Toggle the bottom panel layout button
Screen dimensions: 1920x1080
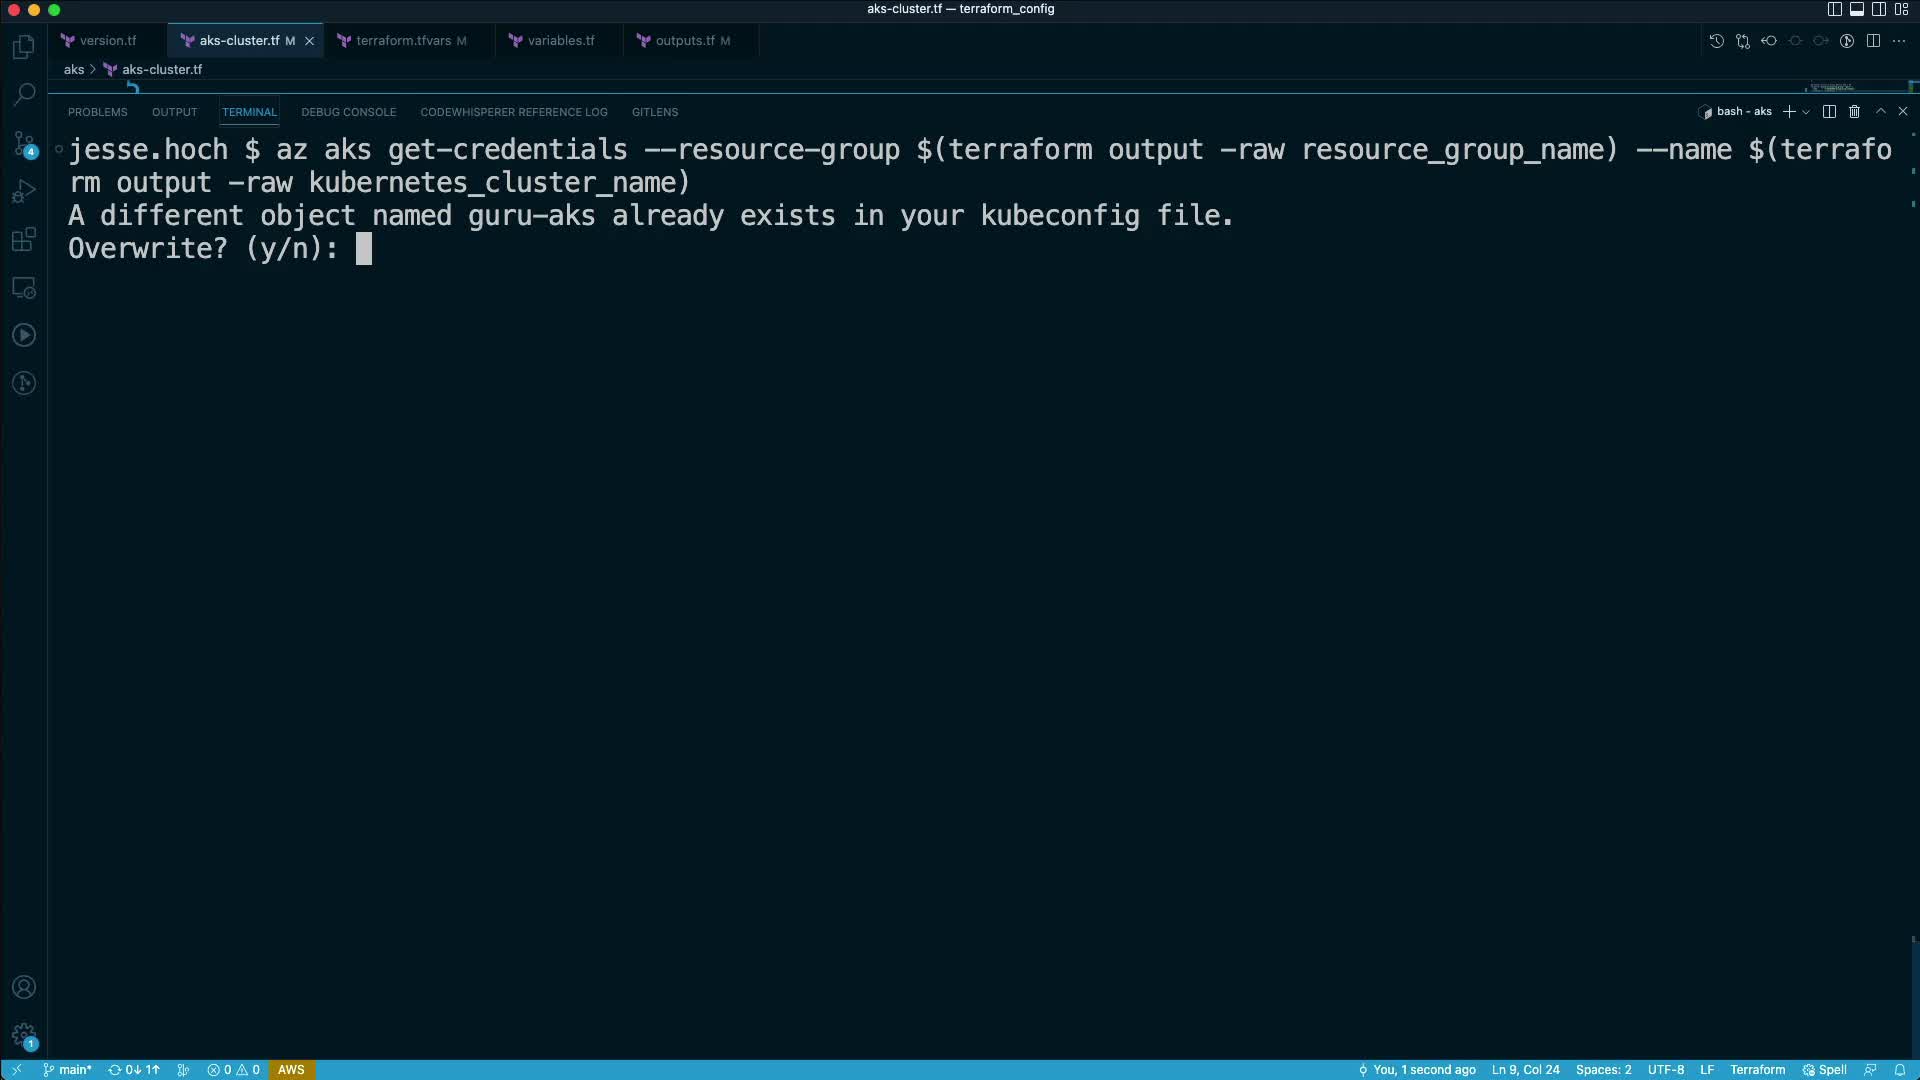[x=1856, y=9]
